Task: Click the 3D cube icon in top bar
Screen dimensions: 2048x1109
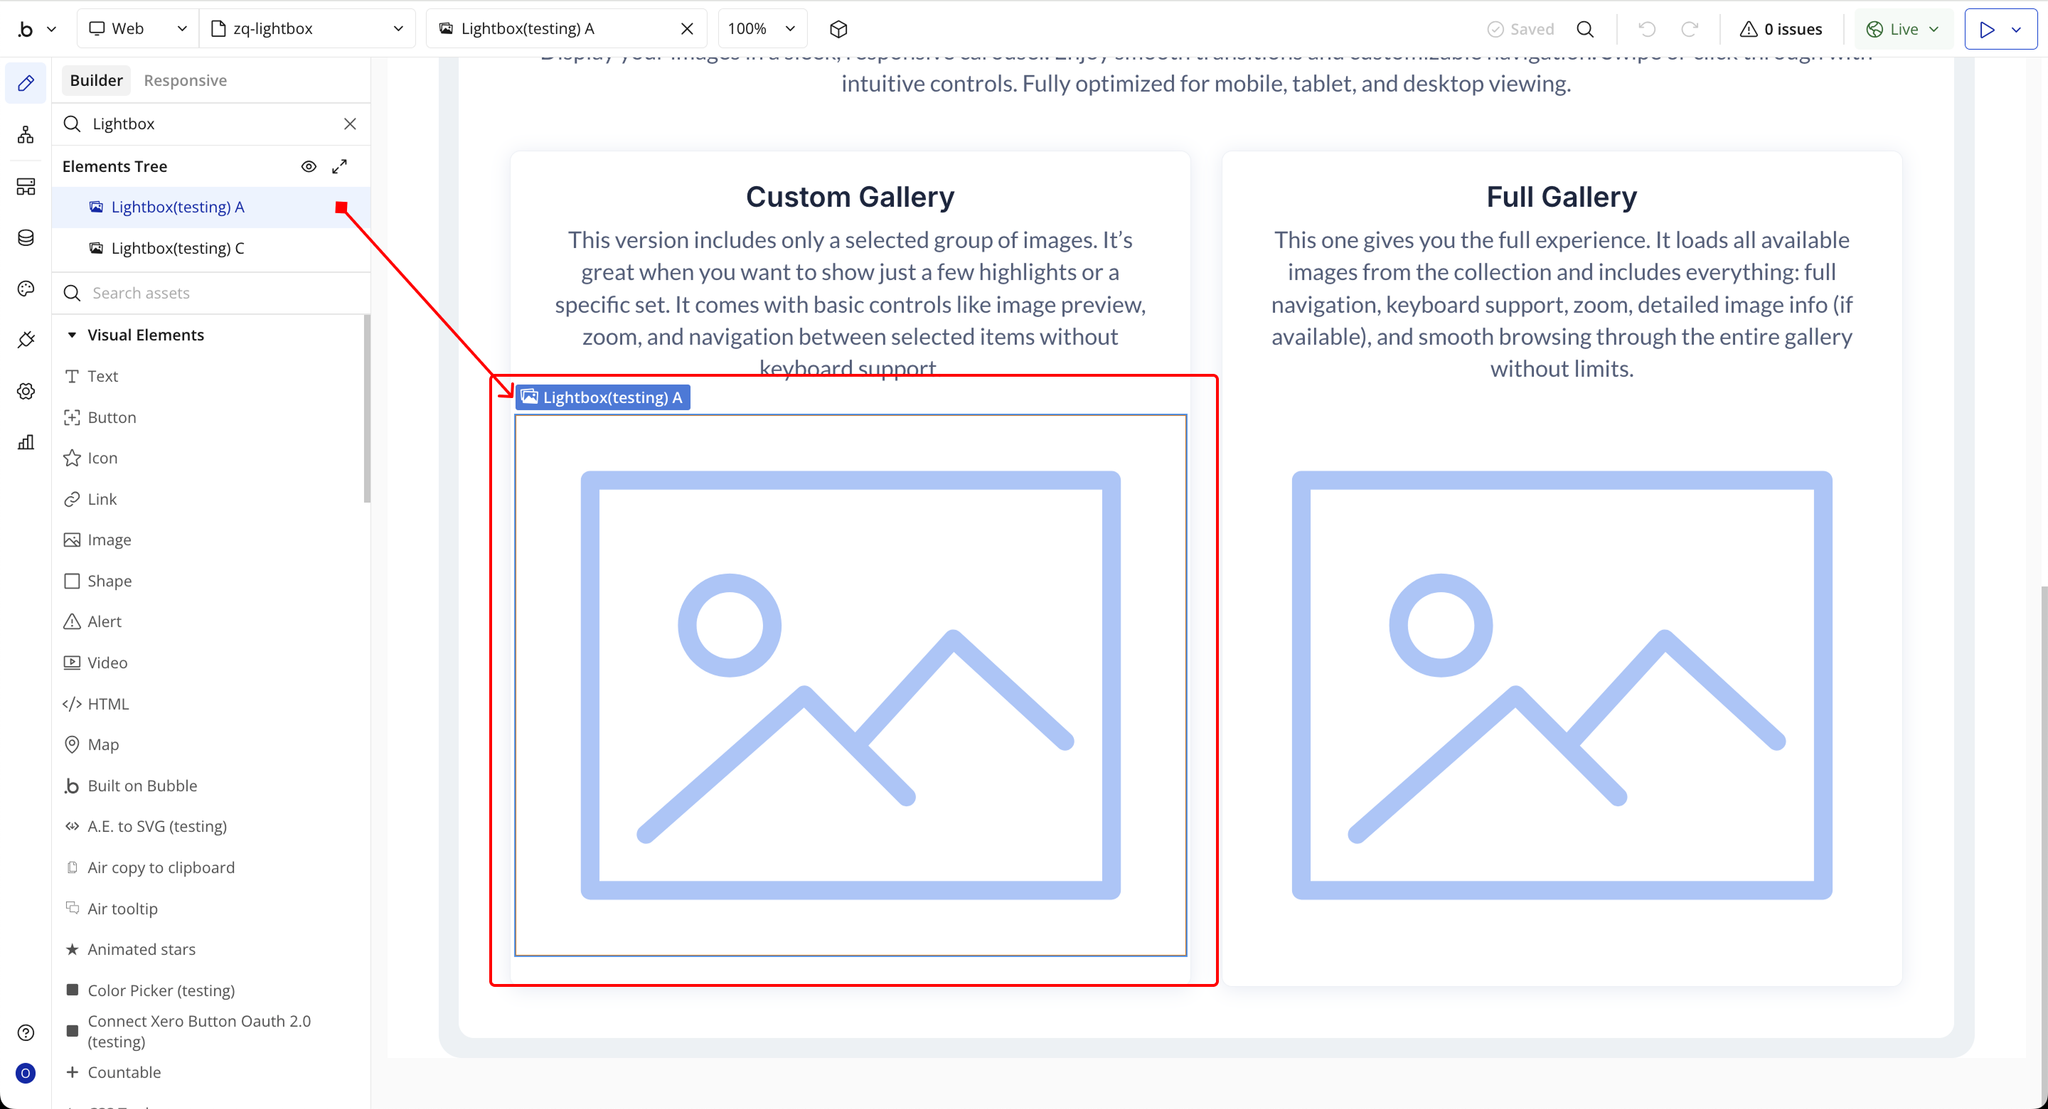Action: pos(838,29)
